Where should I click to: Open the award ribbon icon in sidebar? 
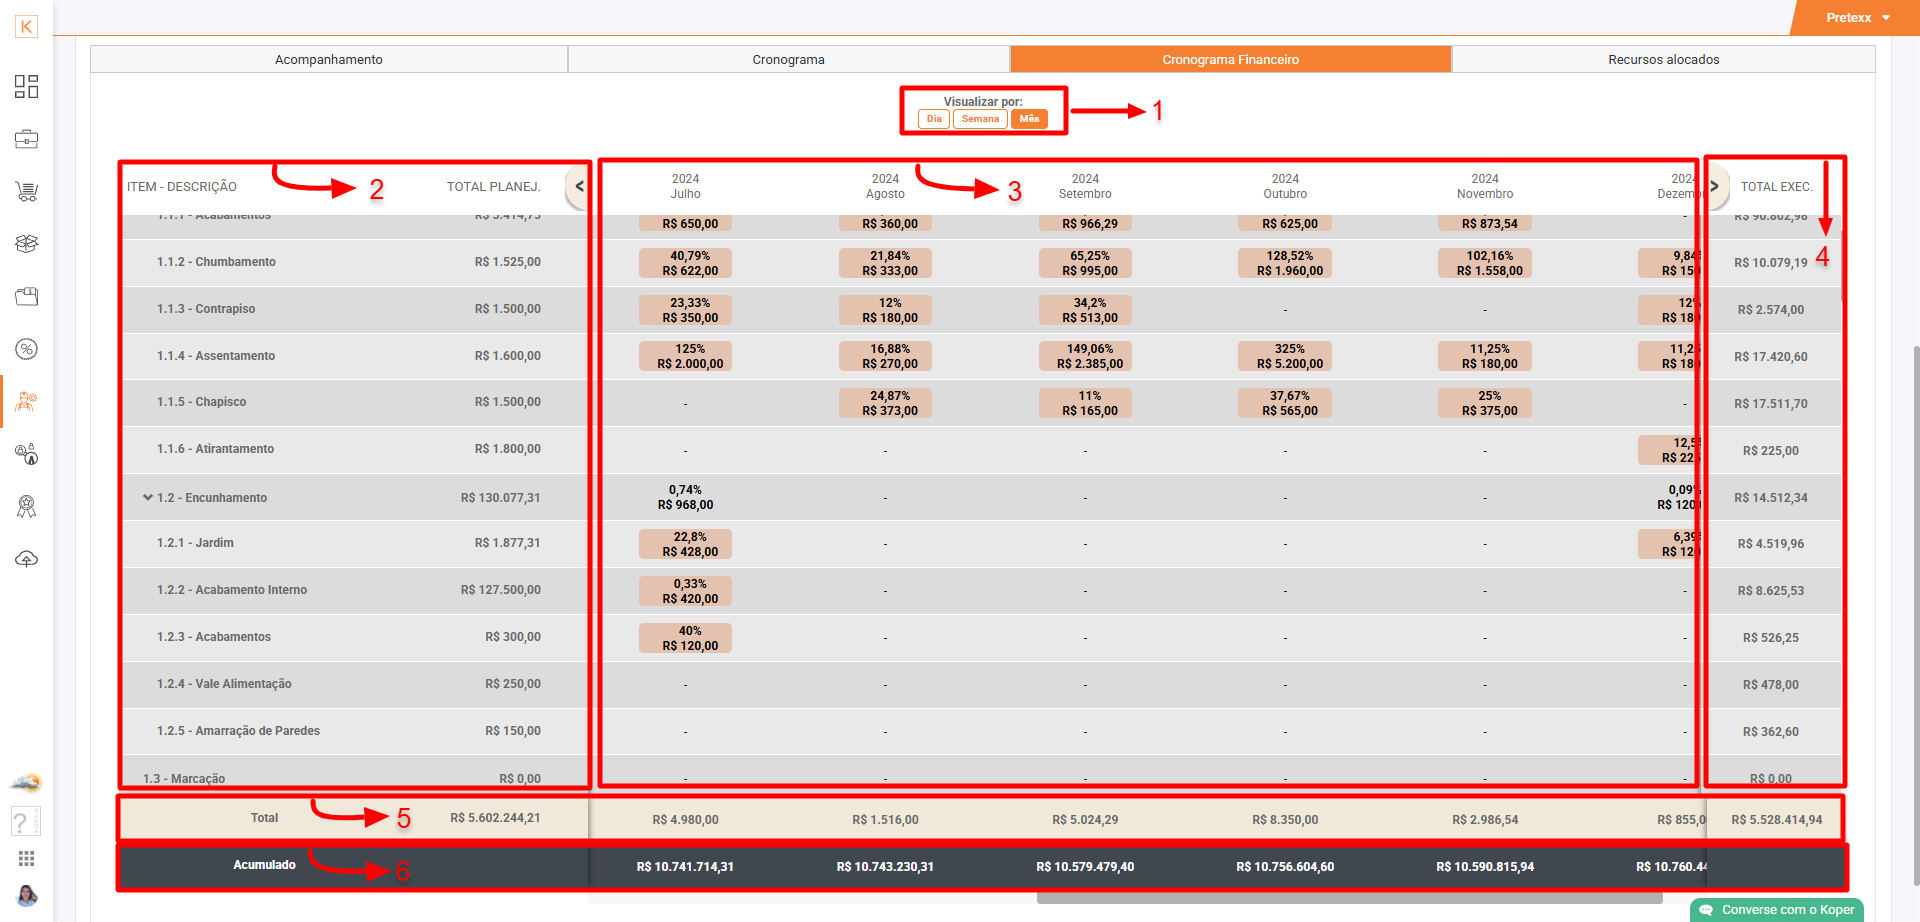tap(27, 507)
